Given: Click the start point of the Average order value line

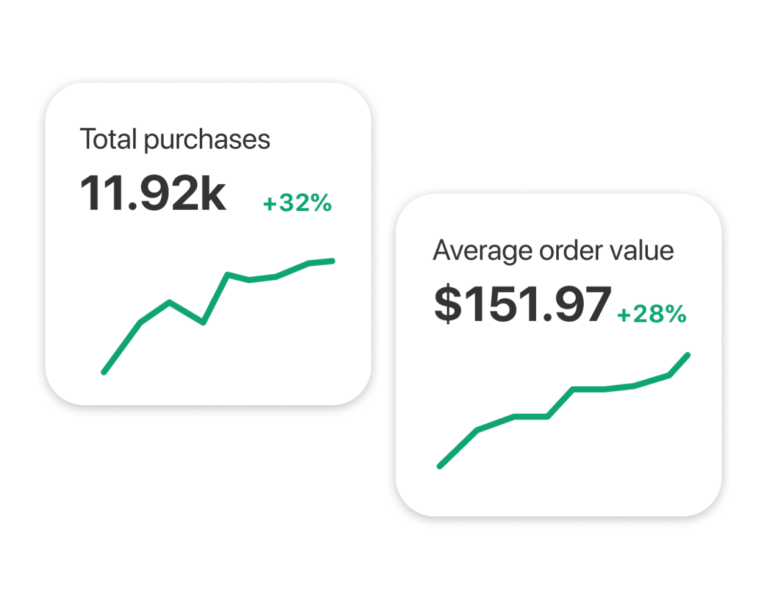Looking at the screenshot, I should tap(440, 466).
